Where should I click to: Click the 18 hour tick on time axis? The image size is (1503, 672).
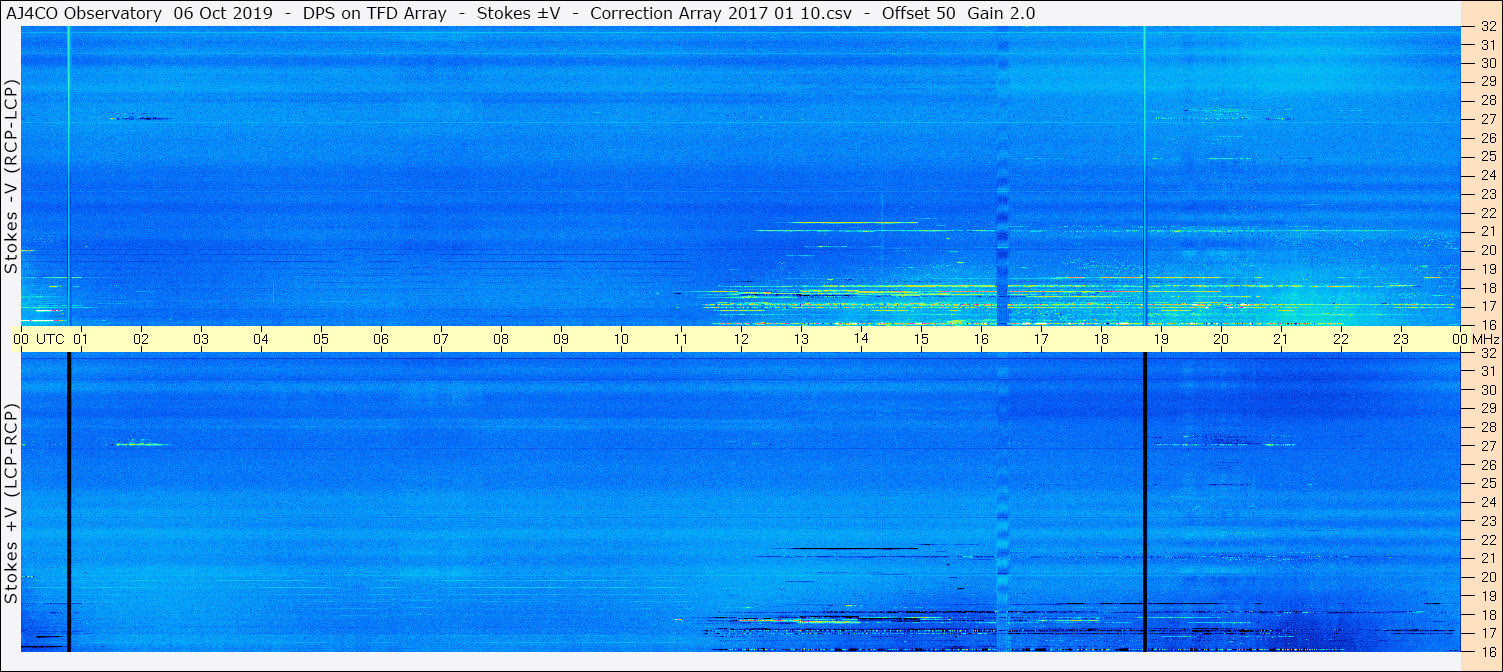1101,339
